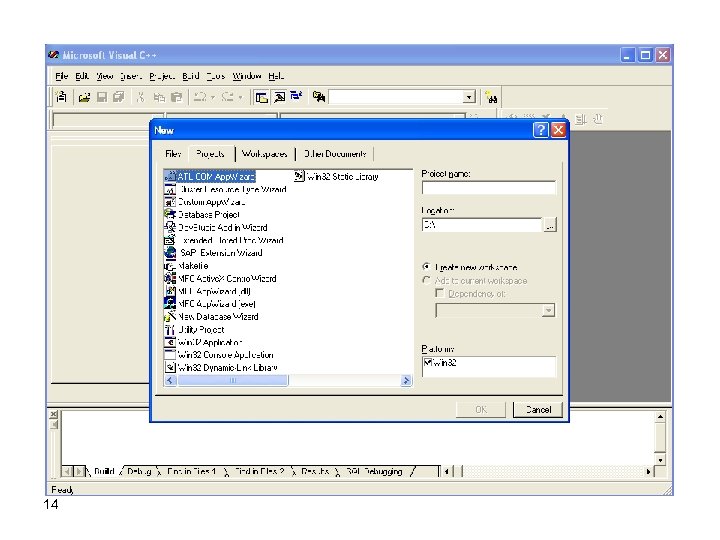
Task: Switch to the Find in Files 2 tab
Action: click(x=259, y=472)
